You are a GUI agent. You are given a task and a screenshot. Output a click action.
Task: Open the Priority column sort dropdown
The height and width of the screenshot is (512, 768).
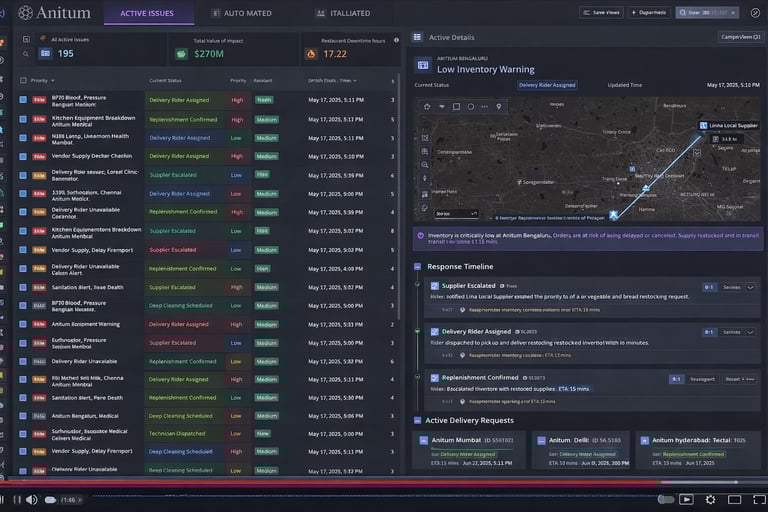pyautogui.click(x=52, y=81)
